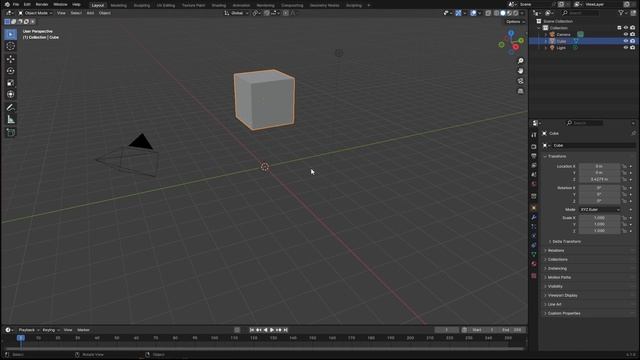The image size is (640, 360).
Task: Play the animation forward
Action: click(272, 330)
